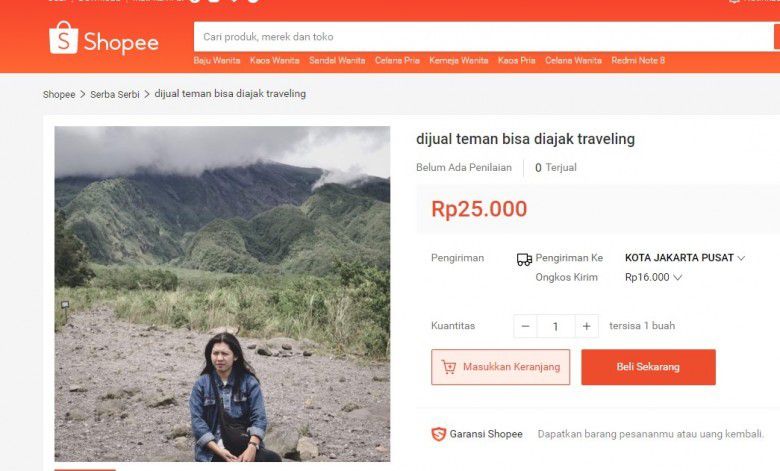
Task: Open the Shopee breadcrumb link
Action: click(59, 94)
